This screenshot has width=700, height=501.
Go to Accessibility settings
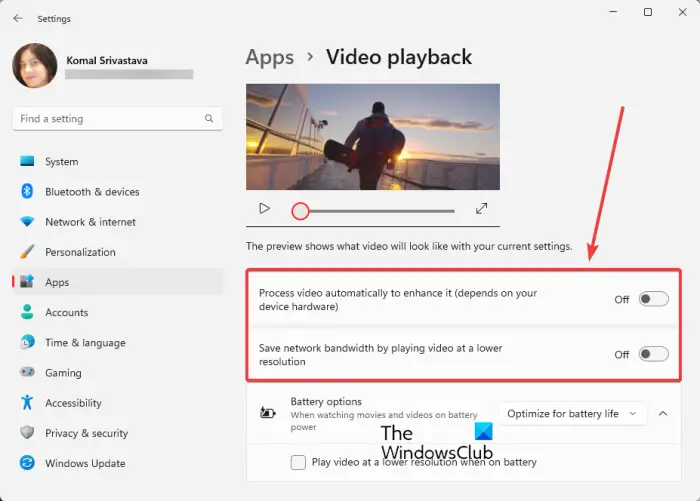point(118,403)
